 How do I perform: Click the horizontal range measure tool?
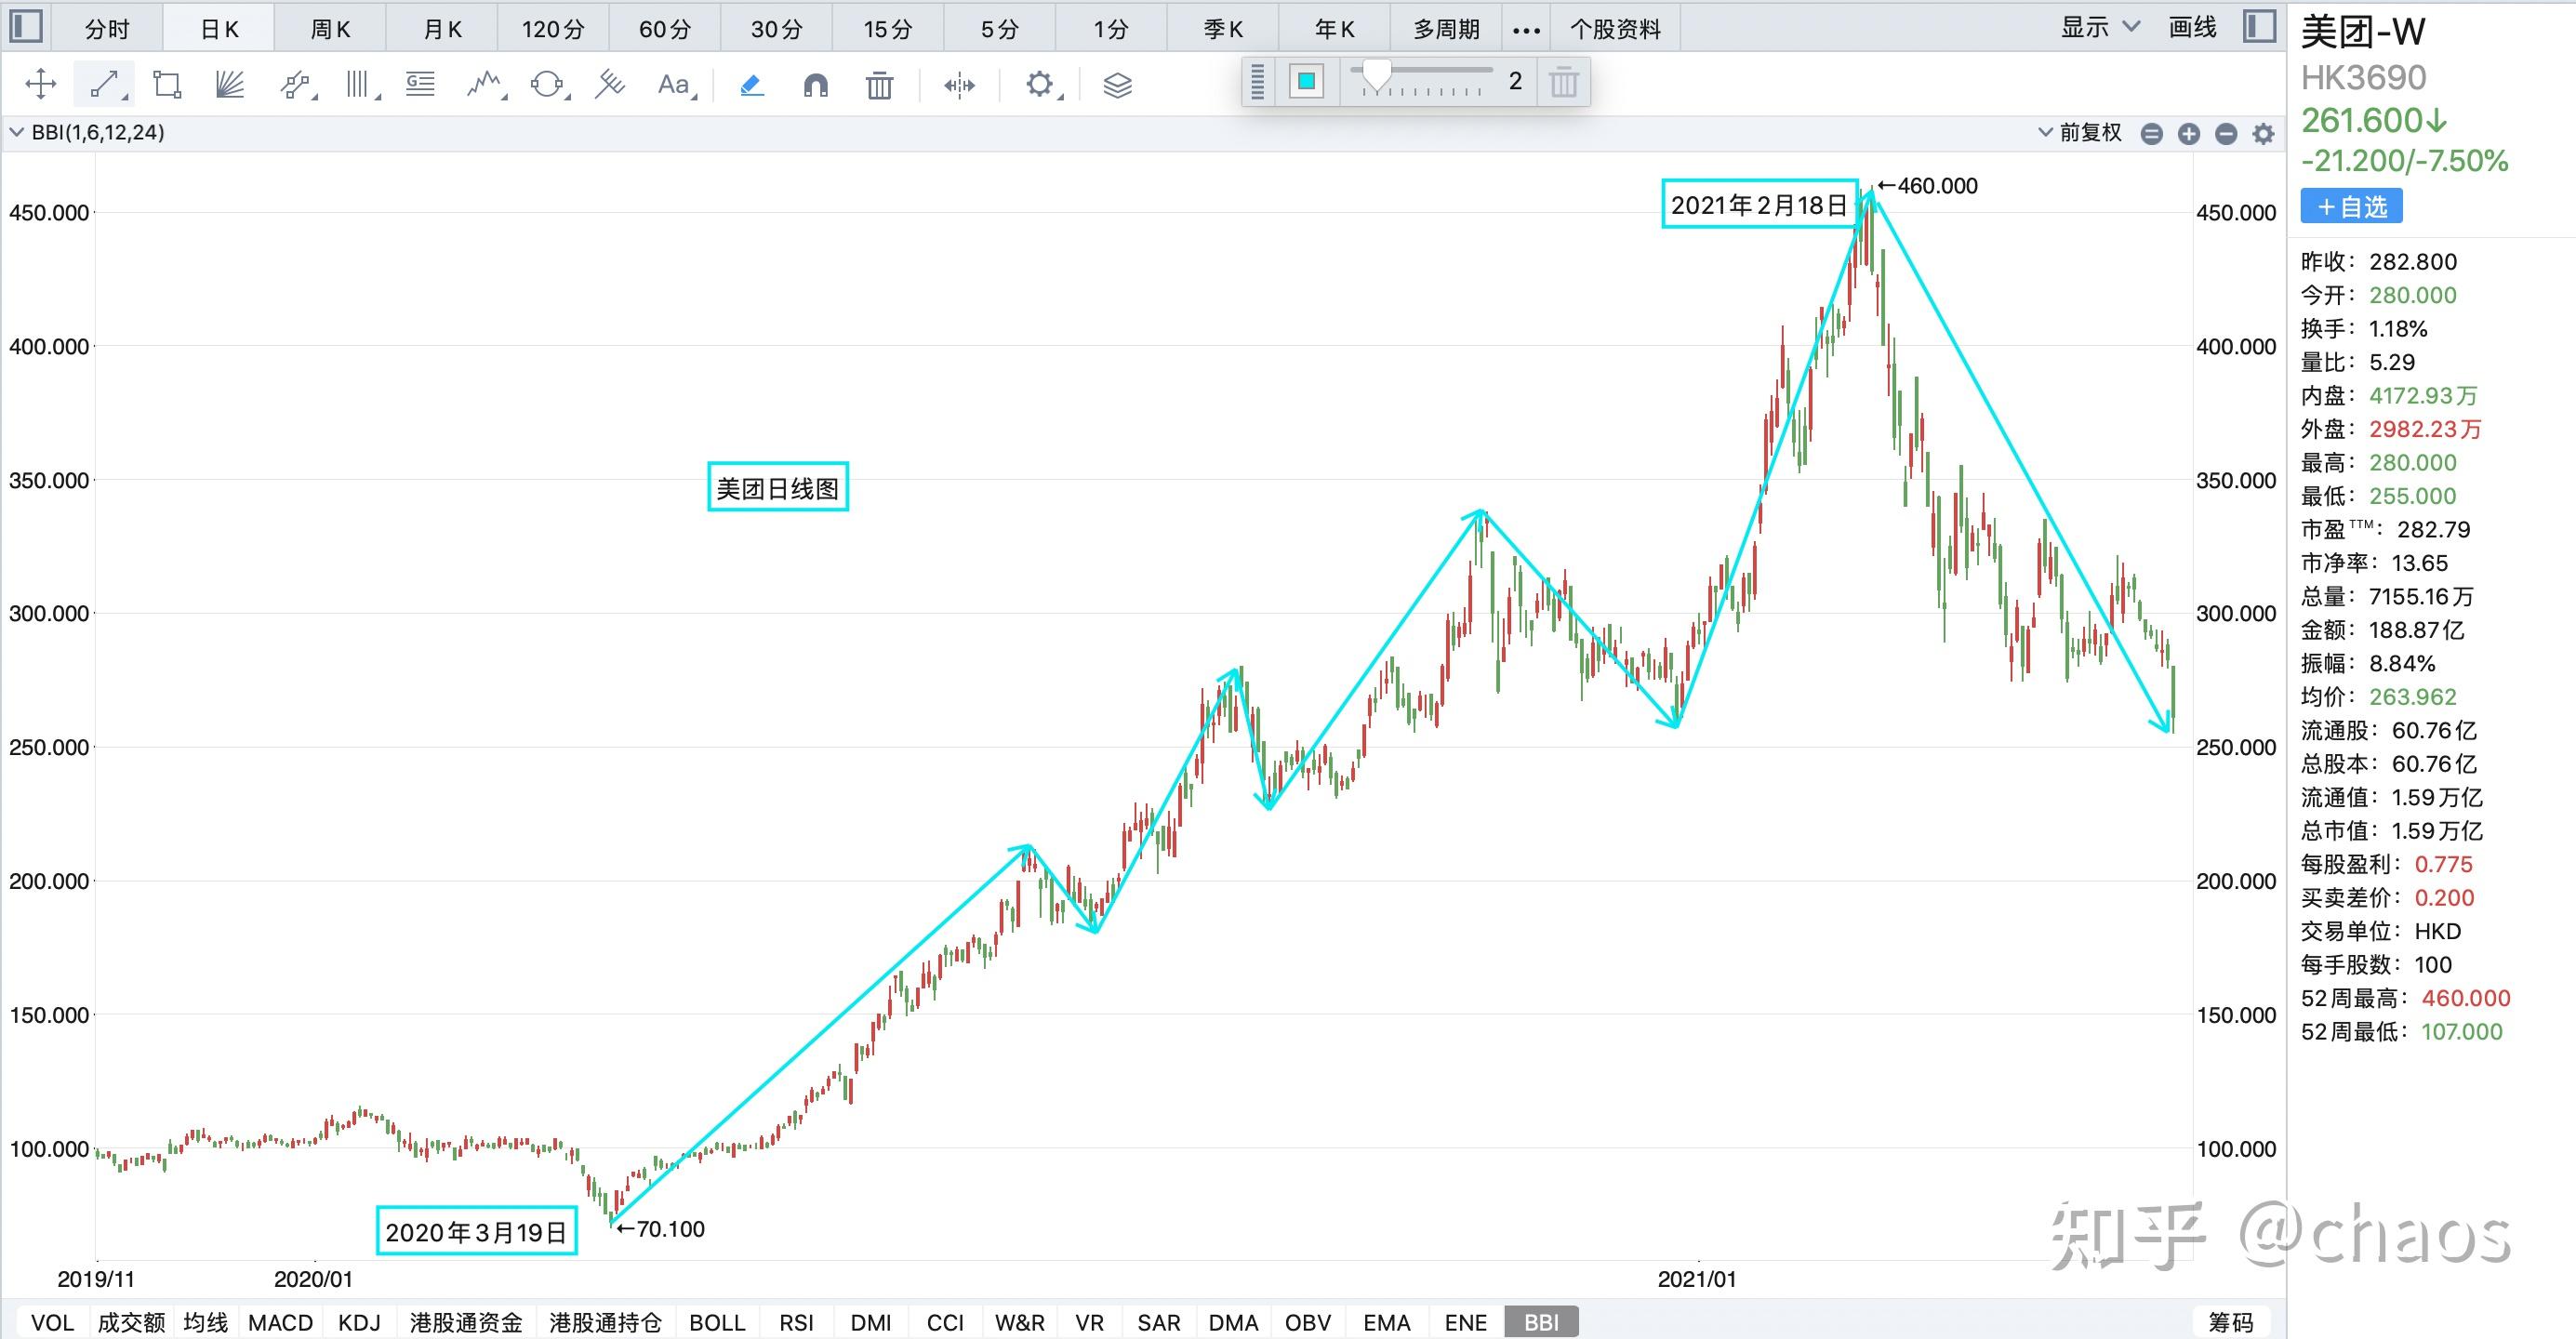tap(959, 85)
